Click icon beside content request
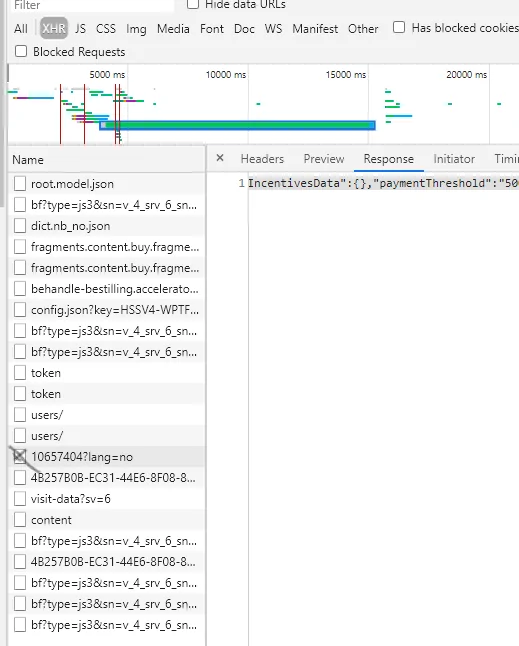The width and height of the screenshot is (519, 646). pyautogui.click(x=20, y=520)
